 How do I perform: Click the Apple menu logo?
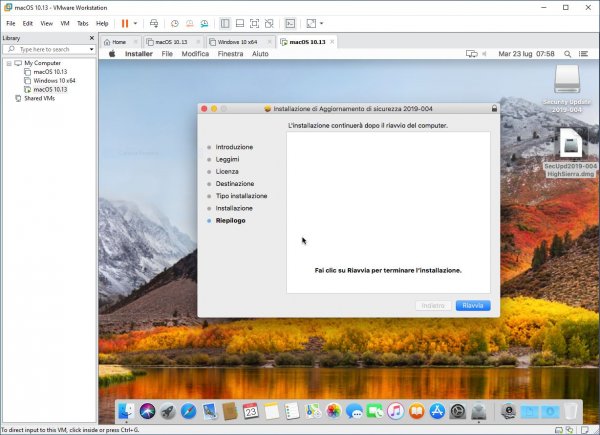coord(112,53)
